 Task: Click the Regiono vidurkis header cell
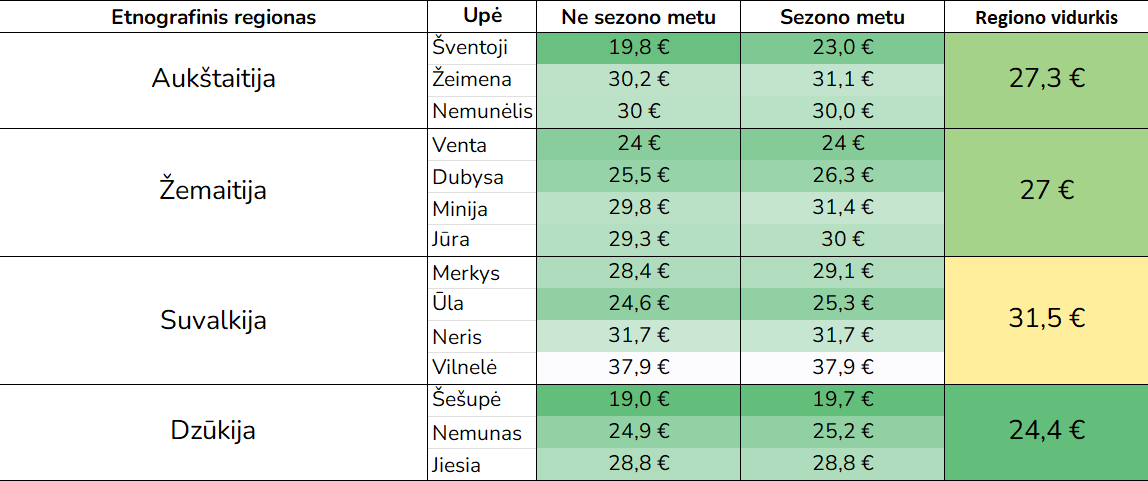coord(1046,17)
